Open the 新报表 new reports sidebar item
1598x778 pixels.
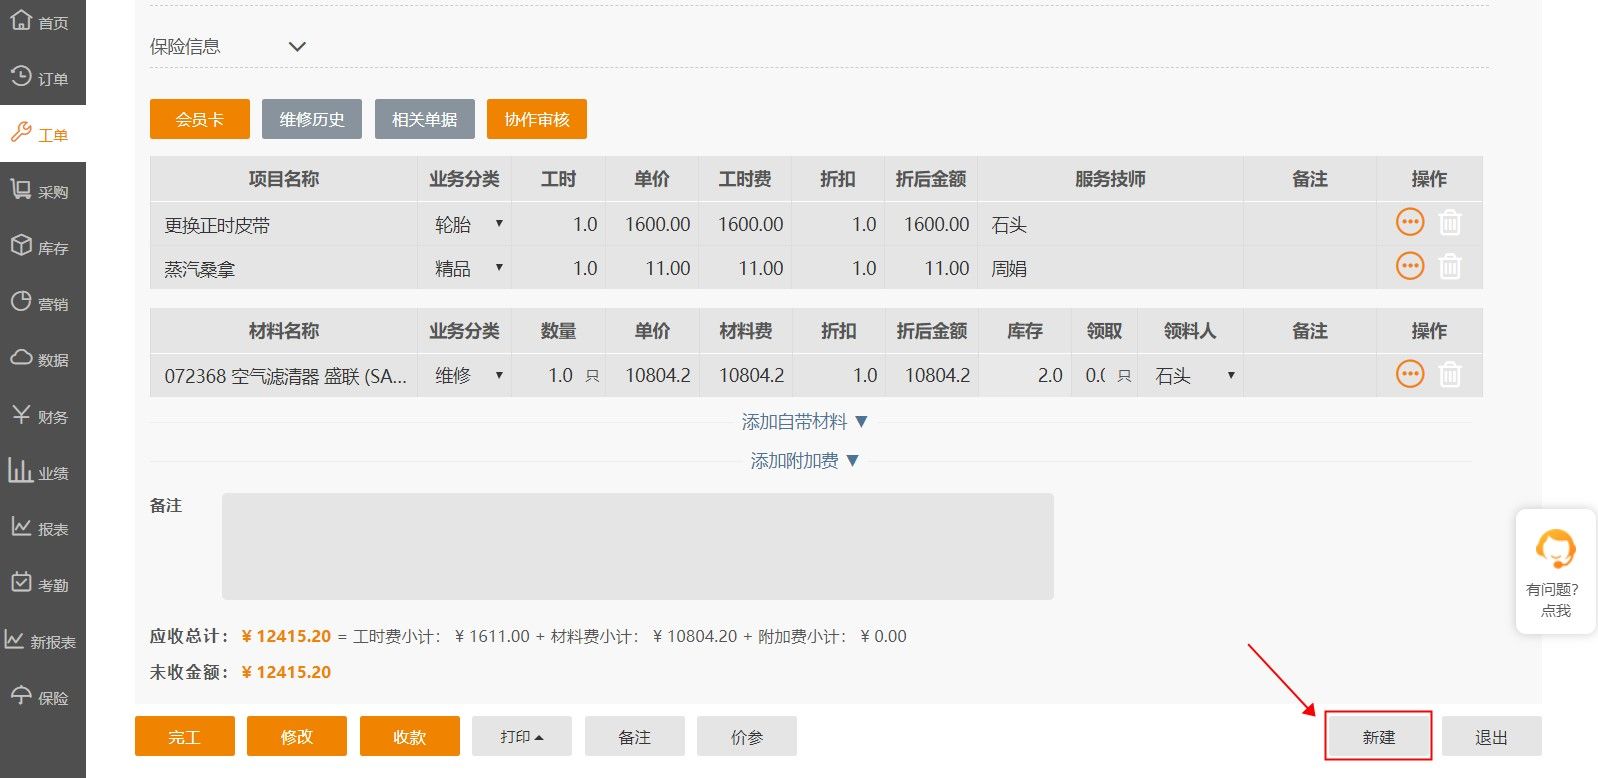(42, 641)
